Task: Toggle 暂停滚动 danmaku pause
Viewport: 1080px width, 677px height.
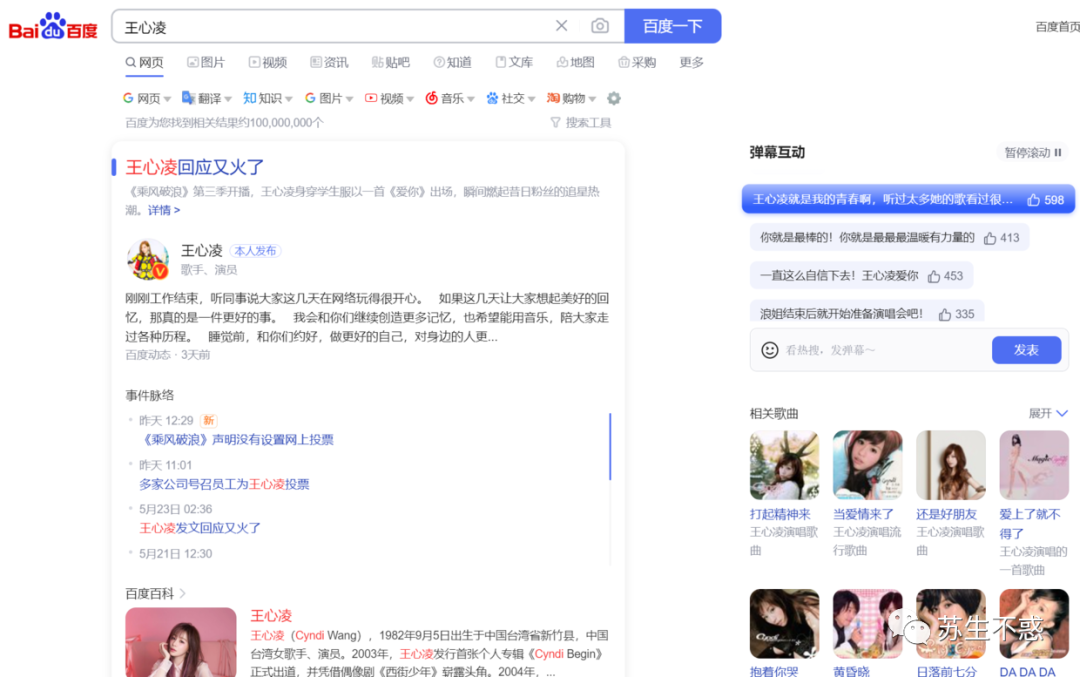Action: 1032,152
